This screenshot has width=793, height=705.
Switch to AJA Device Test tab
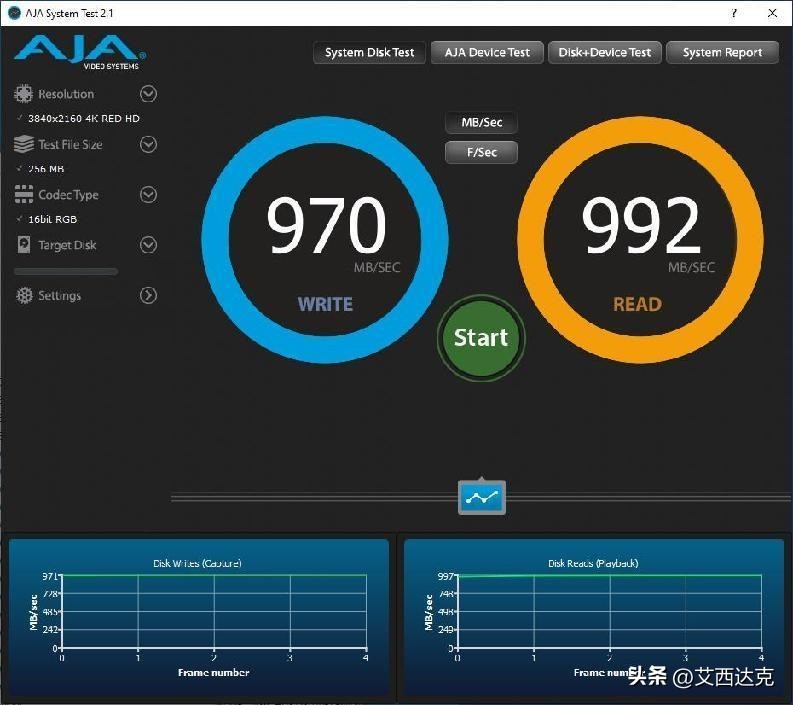tap(487, 53)
